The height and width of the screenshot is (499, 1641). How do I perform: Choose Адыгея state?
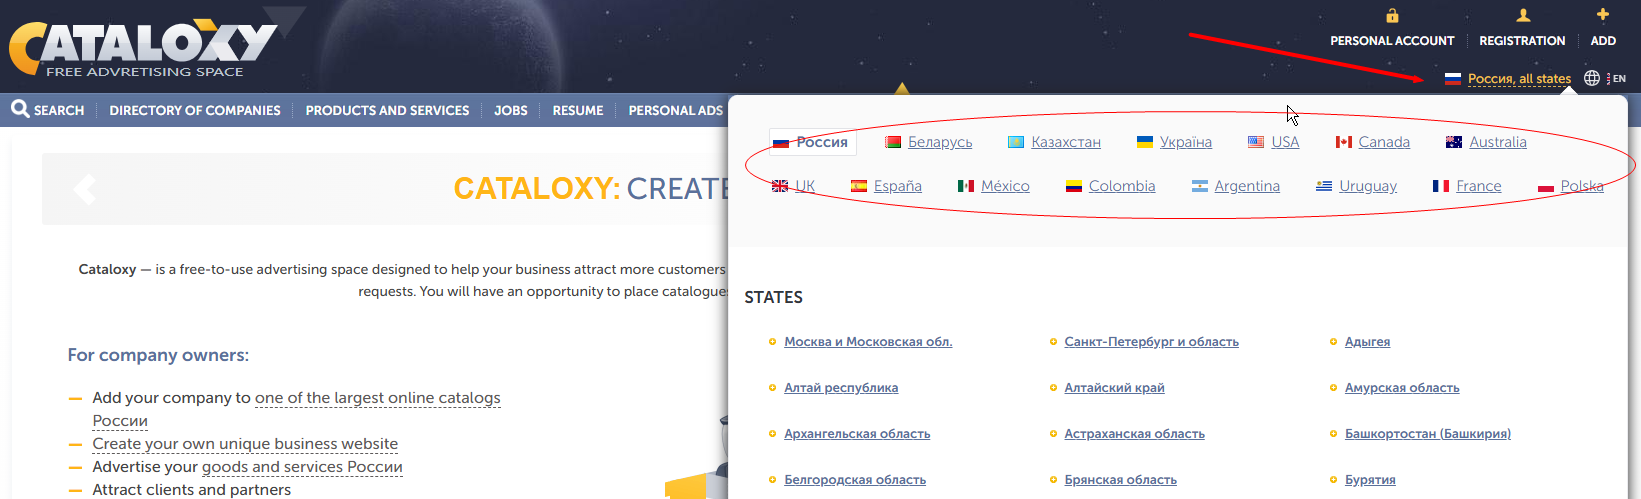1367,342
